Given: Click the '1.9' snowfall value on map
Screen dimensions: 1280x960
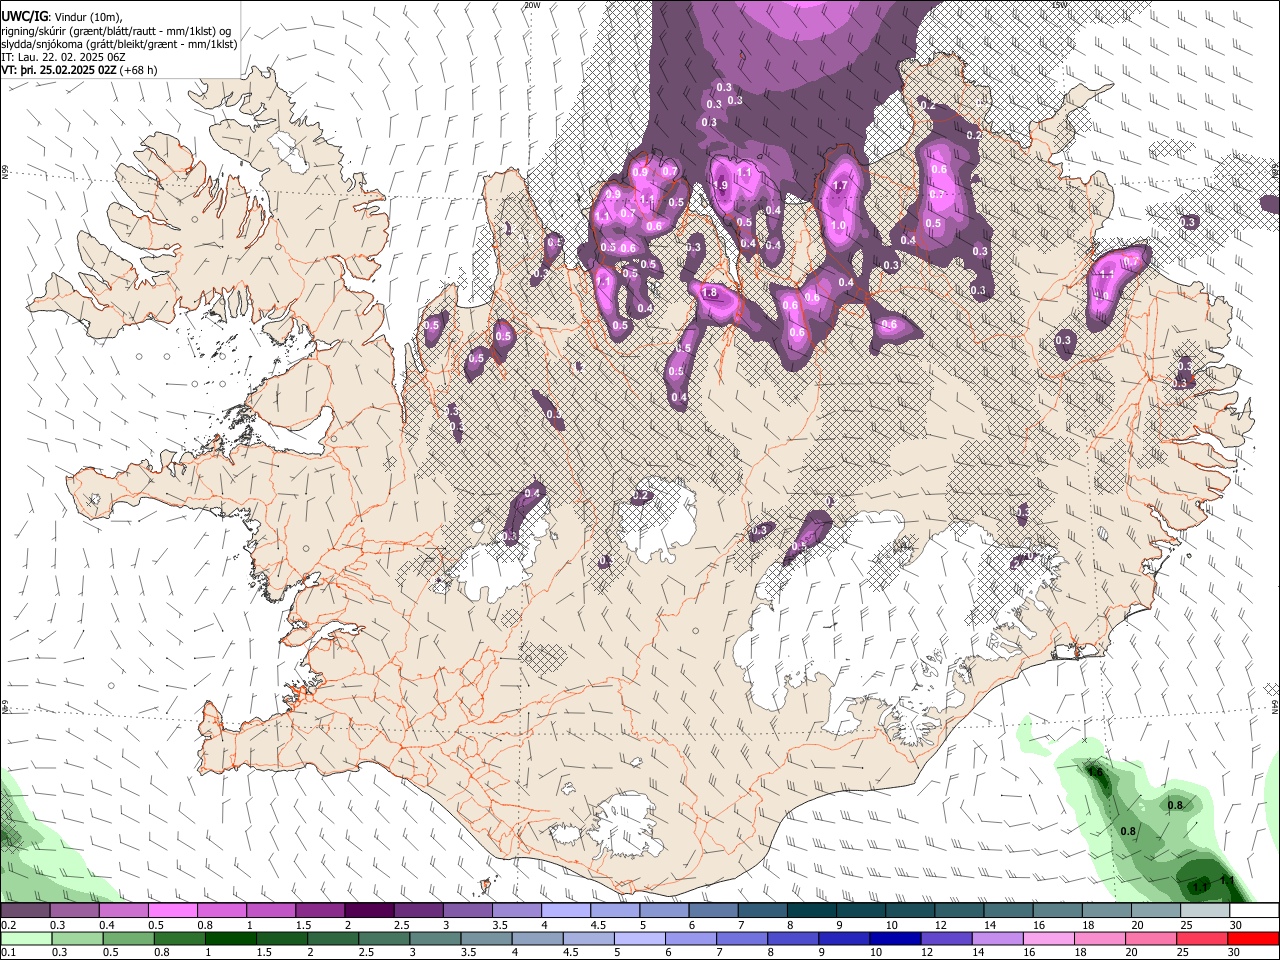Looking at the screenshot, I should tap(720, 185).
